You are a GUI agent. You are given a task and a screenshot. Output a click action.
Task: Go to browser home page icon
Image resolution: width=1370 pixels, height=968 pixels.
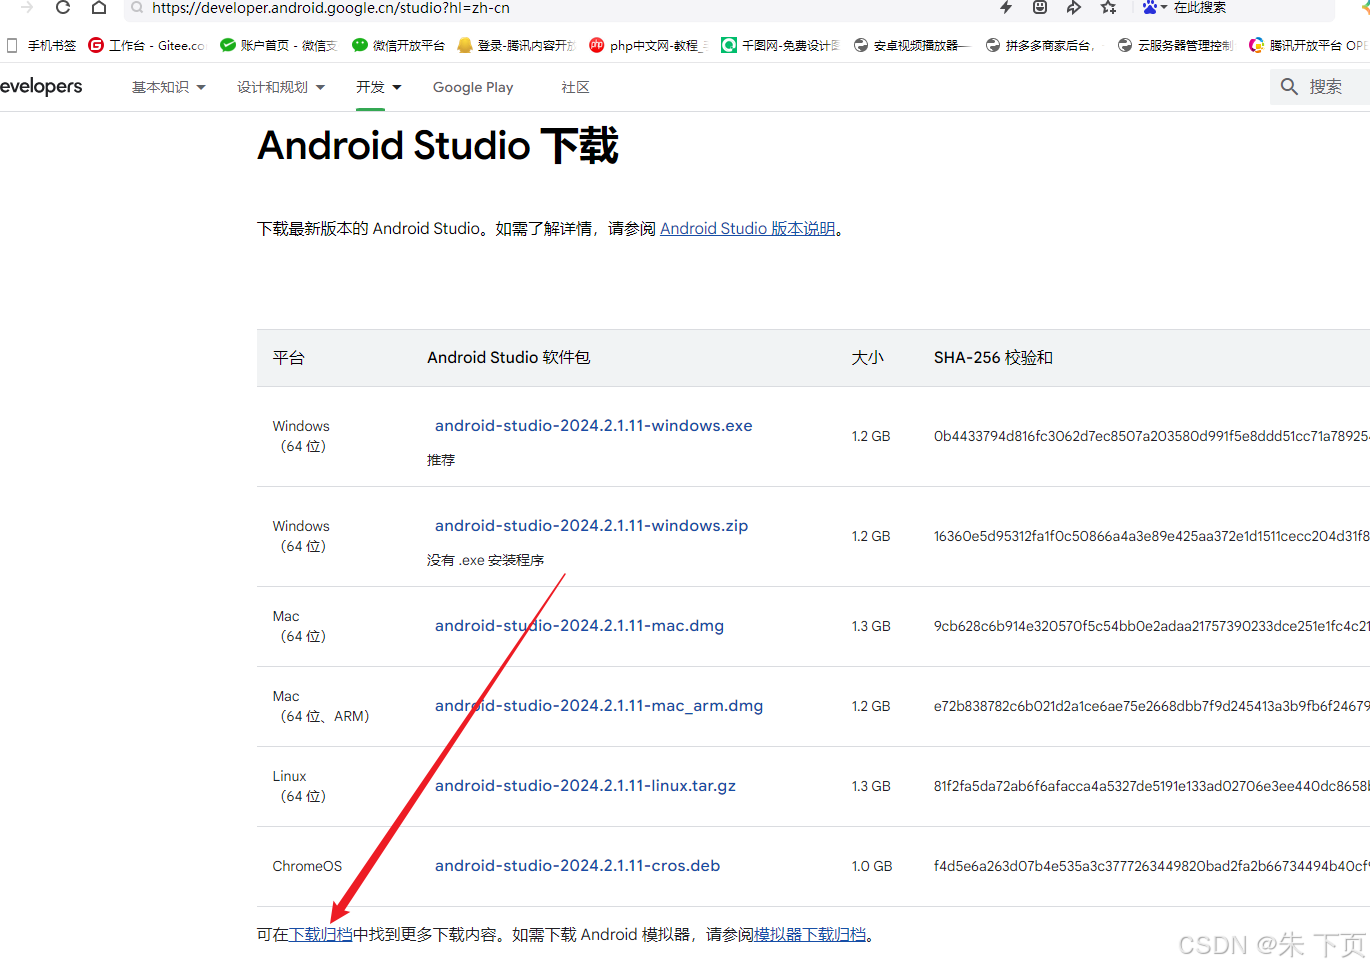pyautogui.click(x=98, y=7)
